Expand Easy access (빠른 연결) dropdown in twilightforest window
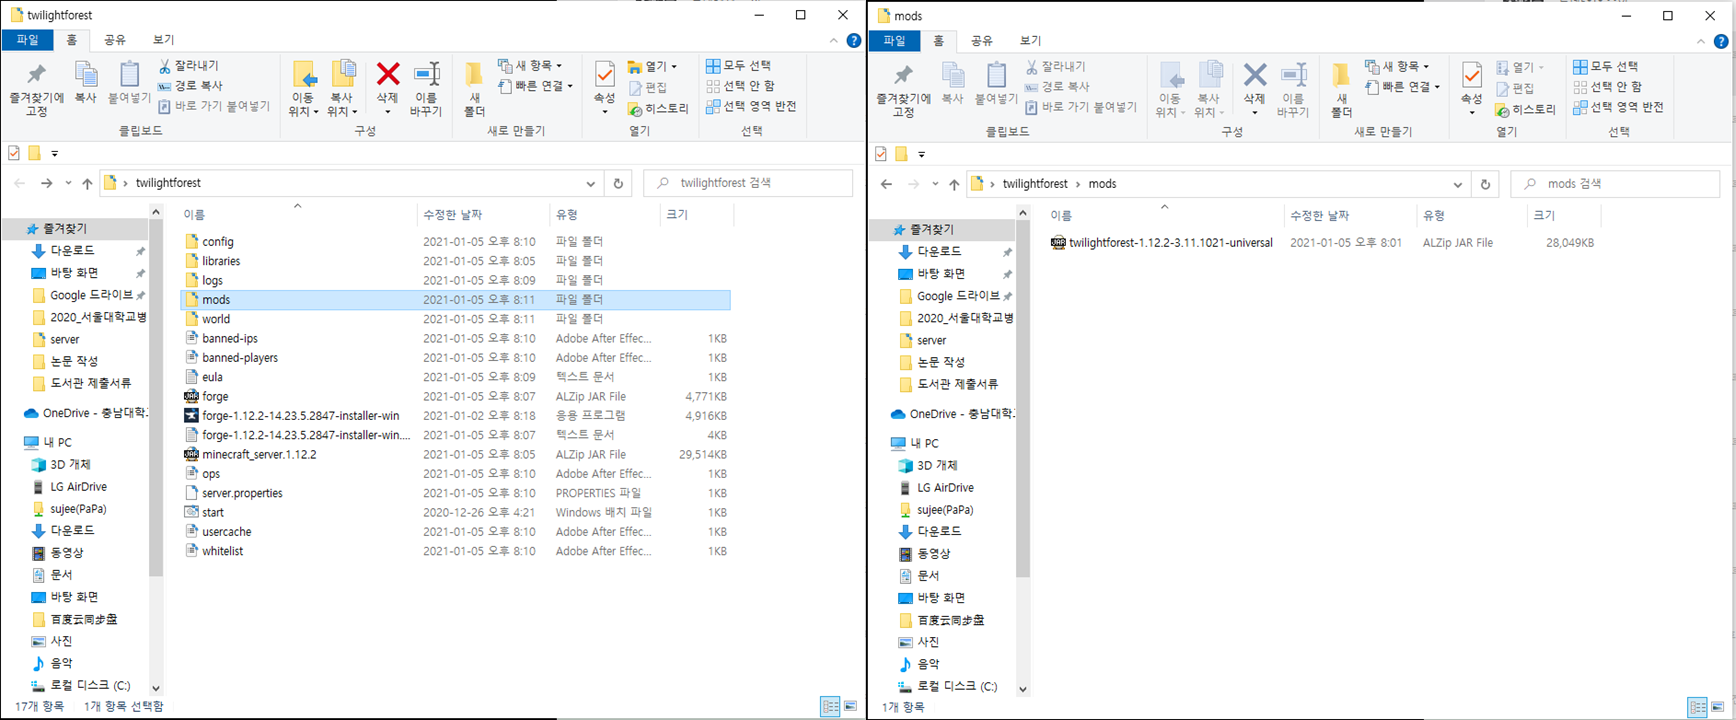This screenshot has height=720, width=1736. pyautogui.click(x=535, y=86)
